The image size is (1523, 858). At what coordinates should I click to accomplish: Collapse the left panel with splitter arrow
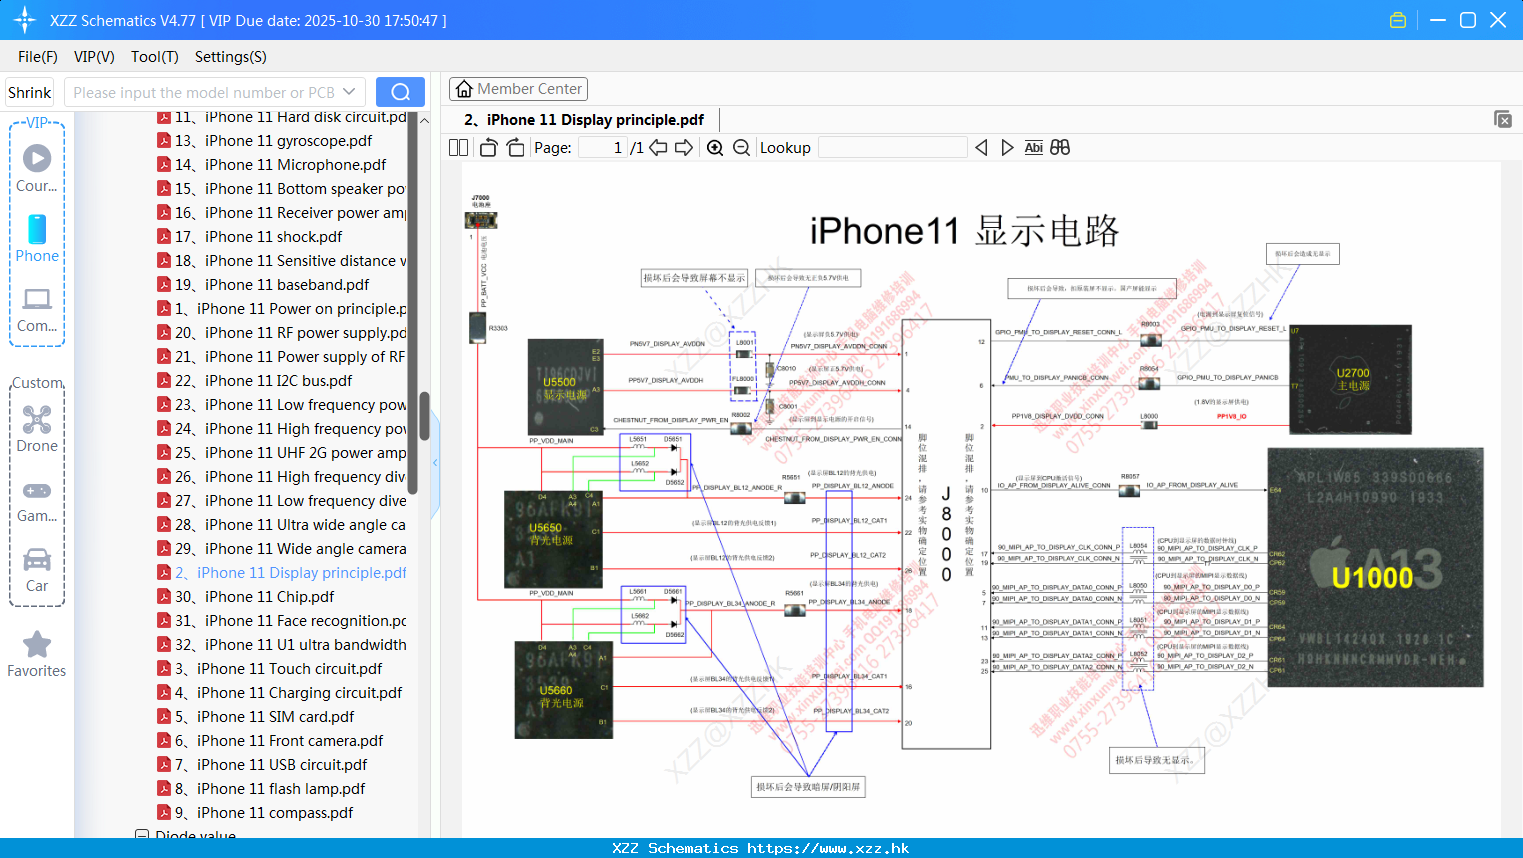tap(435, 463)
